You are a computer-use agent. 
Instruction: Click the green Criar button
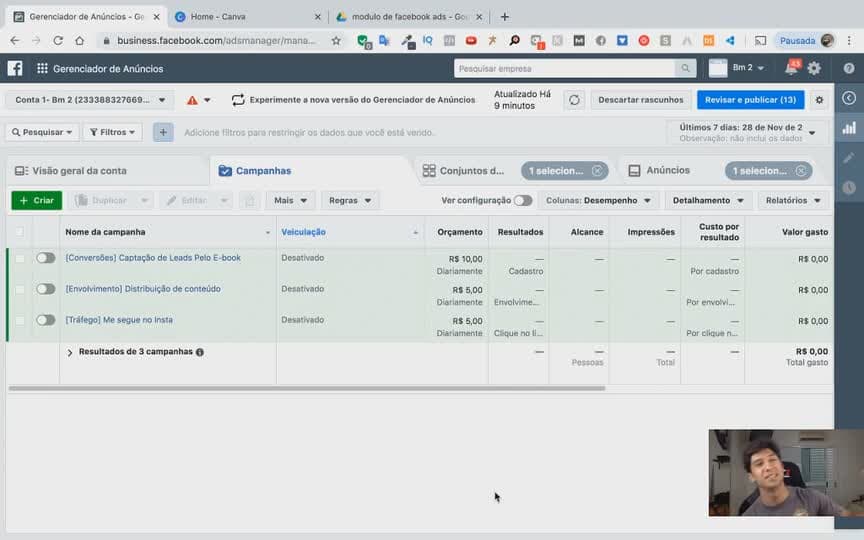click(x=36, y=201)
